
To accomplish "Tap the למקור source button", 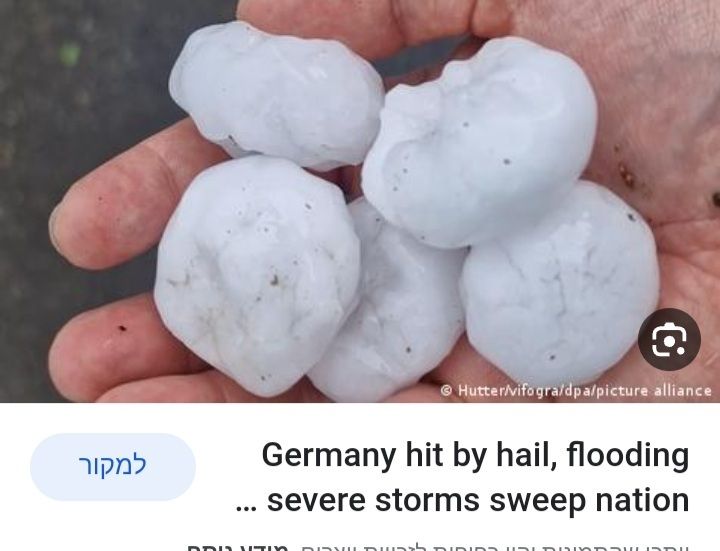I will [113, 467].
